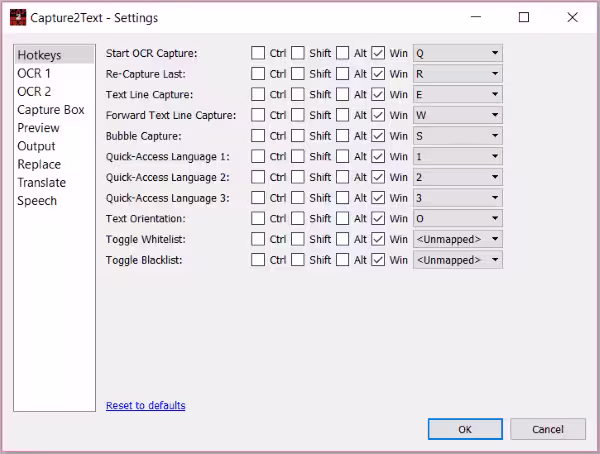Click the 'Start OCR Capture:' label
Image resolution: width=600 pixels, height=454 pixels.
pyautogui.click(x=152, y=53)
